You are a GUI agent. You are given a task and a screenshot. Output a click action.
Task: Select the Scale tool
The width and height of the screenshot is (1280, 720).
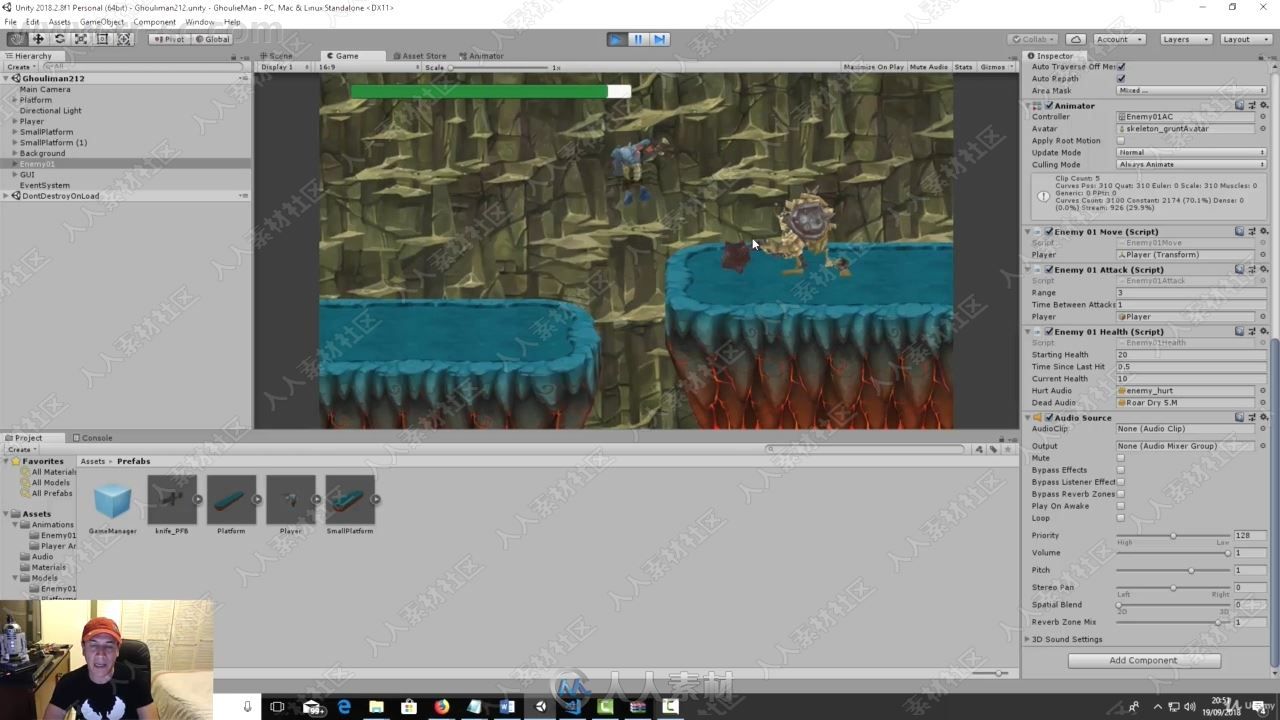(x=81, y=39)
